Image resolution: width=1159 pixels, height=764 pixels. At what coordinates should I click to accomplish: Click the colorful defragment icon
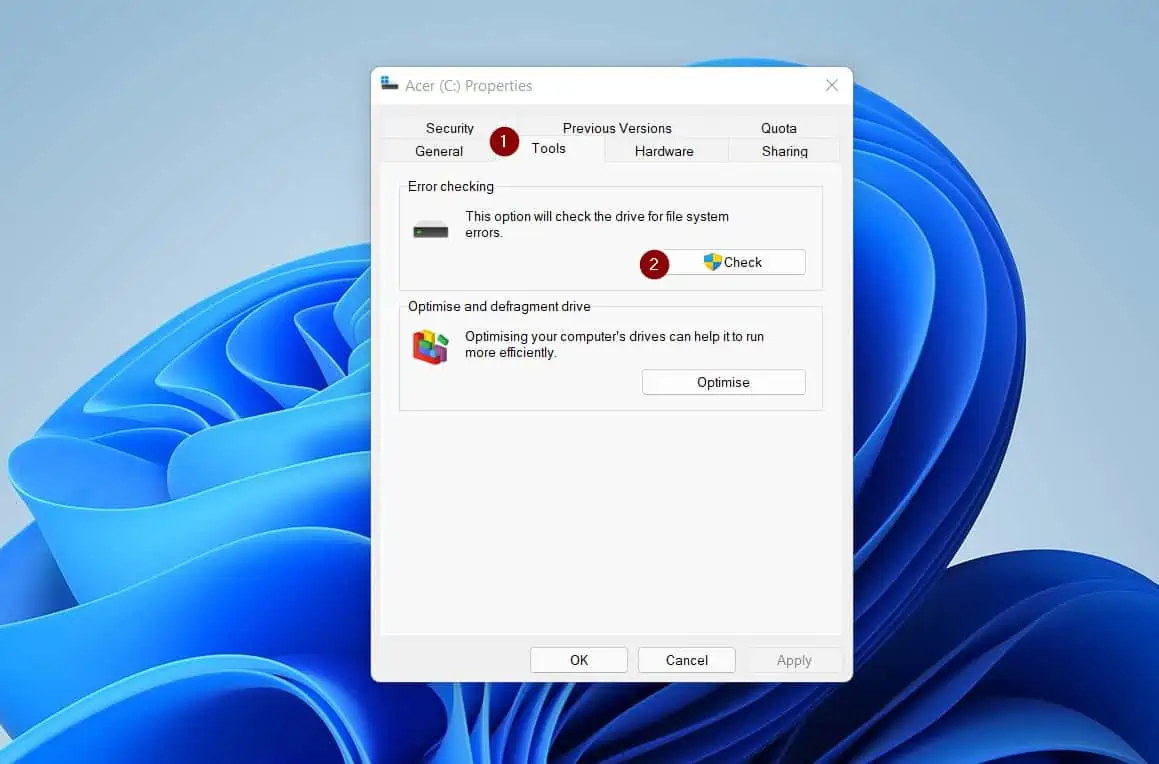click(430, 346)
